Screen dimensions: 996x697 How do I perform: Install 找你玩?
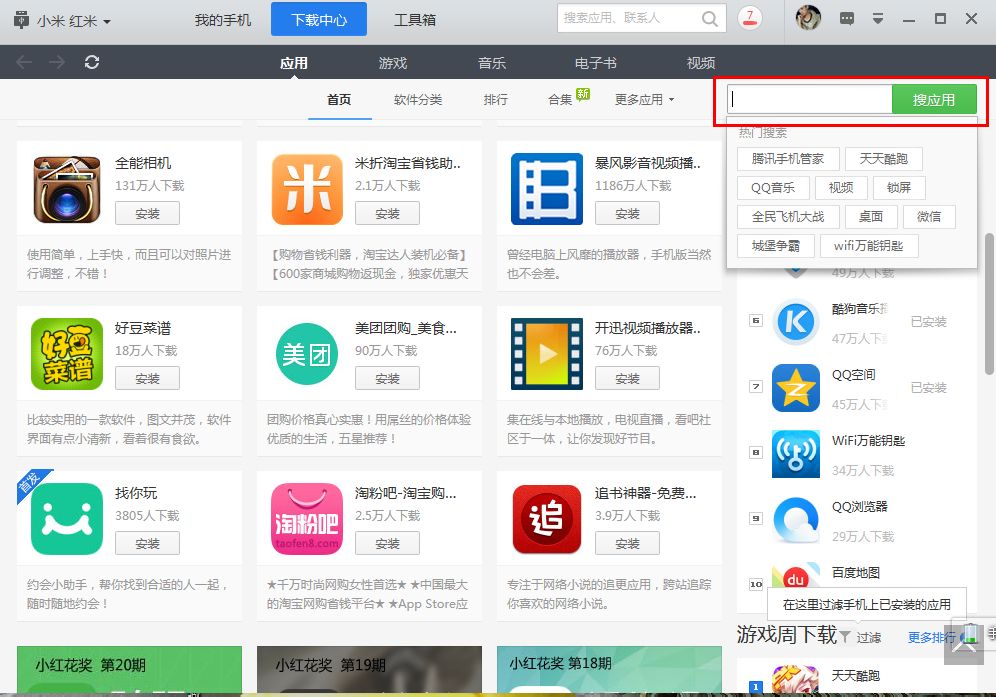point(147,544)
